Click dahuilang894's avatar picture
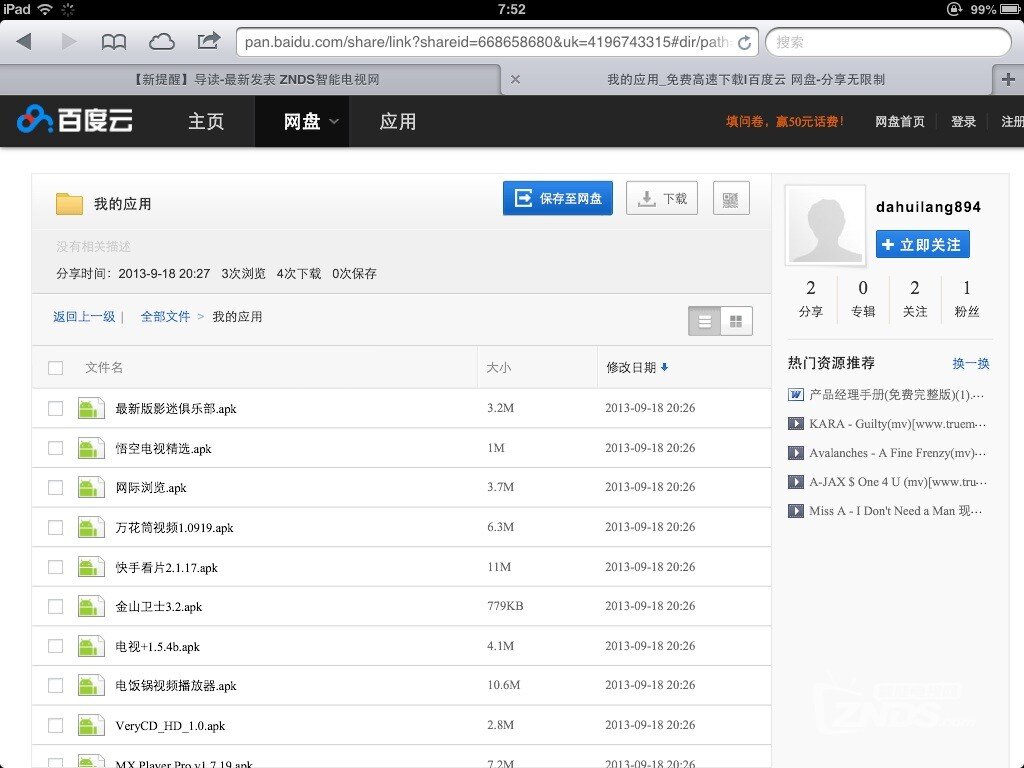Image resolution: width=1024 pixels, height=768 pixels. click(x=825, y=225)
